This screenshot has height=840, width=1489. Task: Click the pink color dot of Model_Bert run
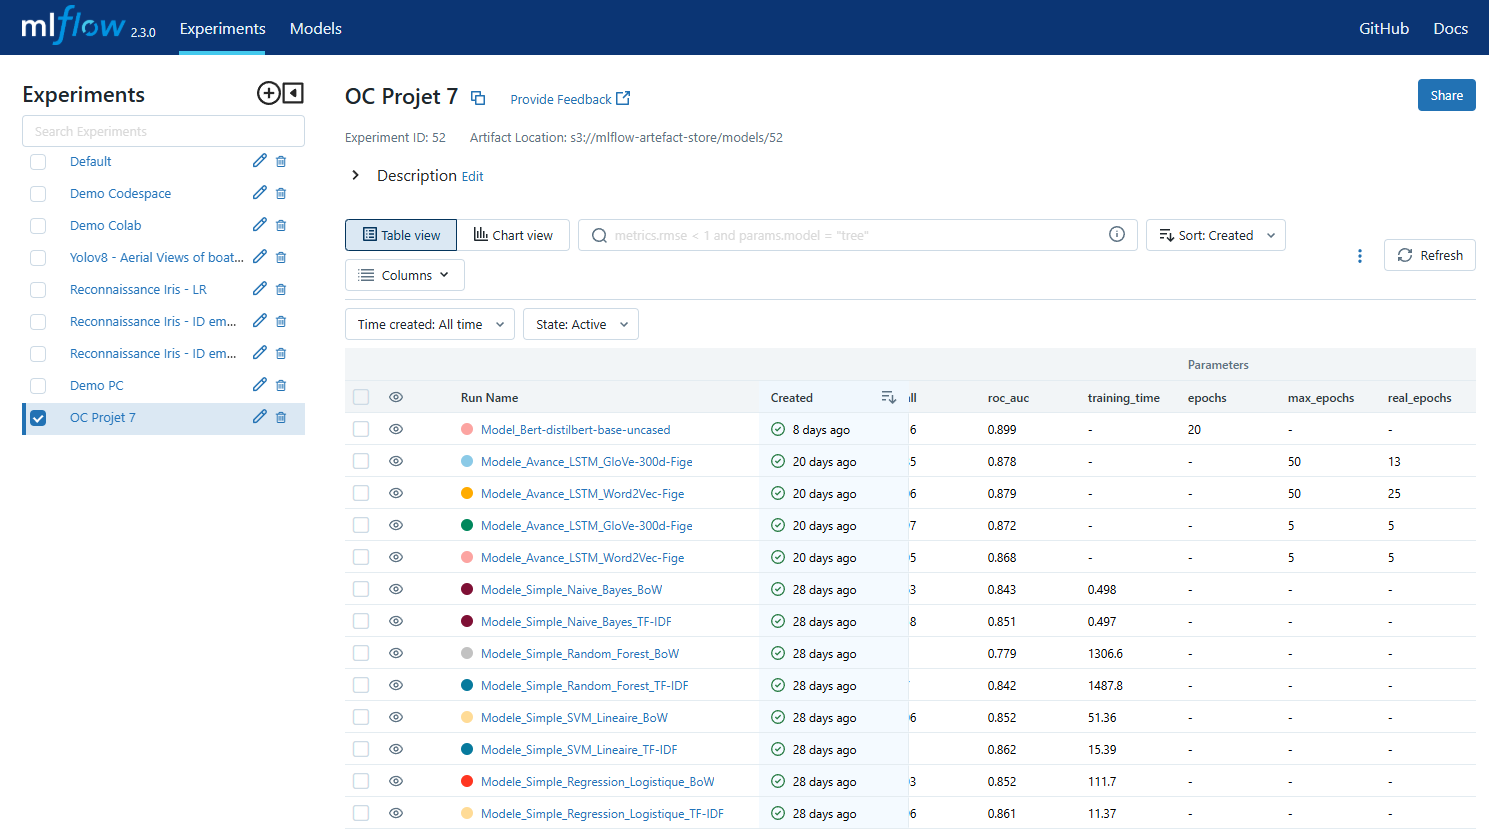[467, 429]
